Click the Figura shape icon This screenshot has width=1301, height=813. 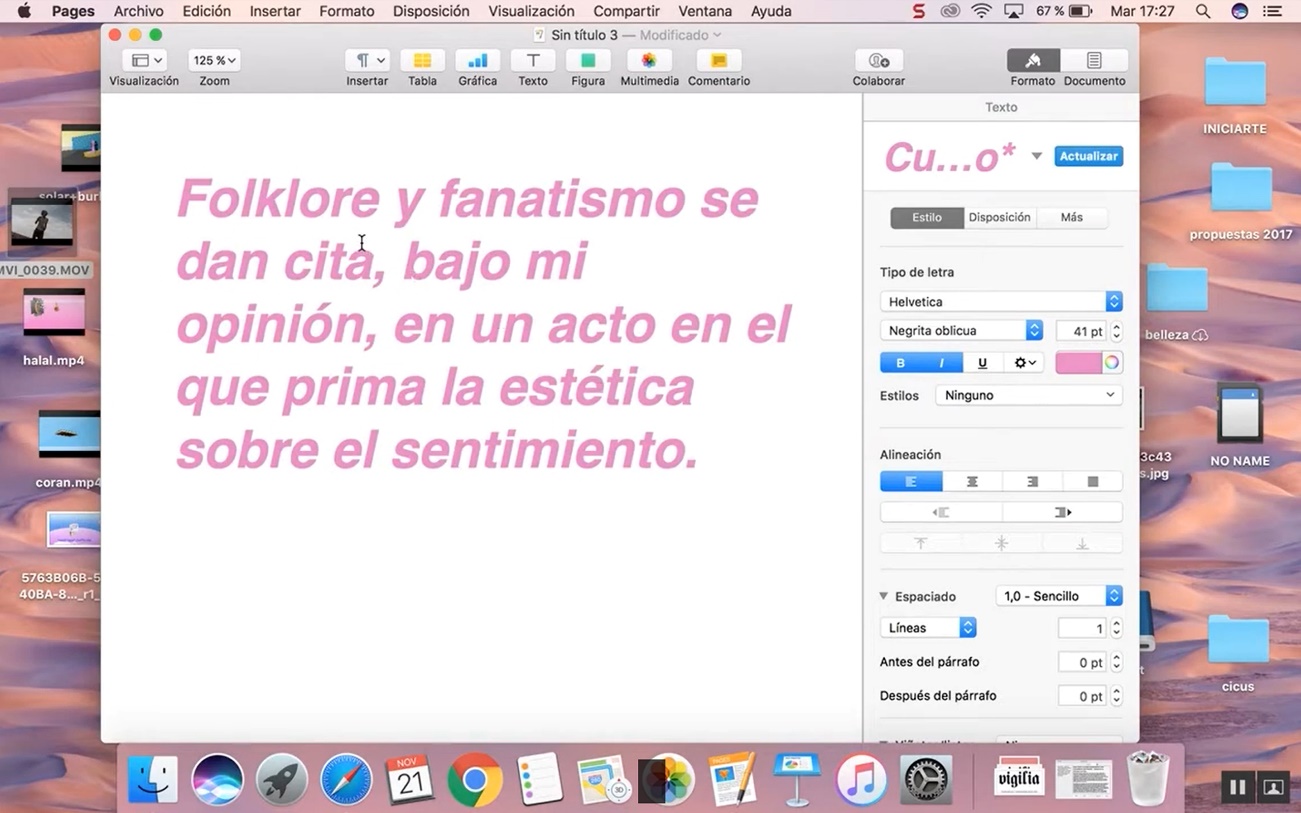pyautogui.click(x=588, y=61)
